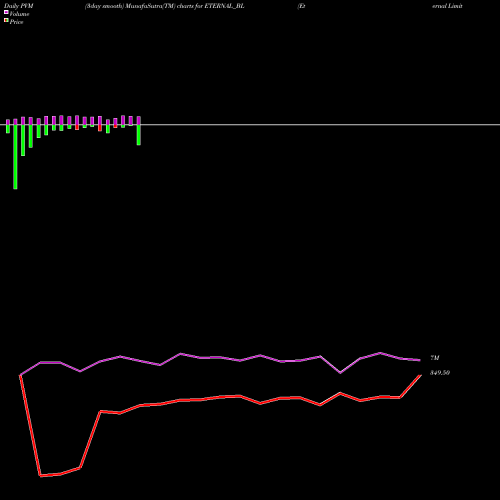This screenshot has width=500, height=500.
Task: Click the '349.50' price value label
Action: point(440,373)
